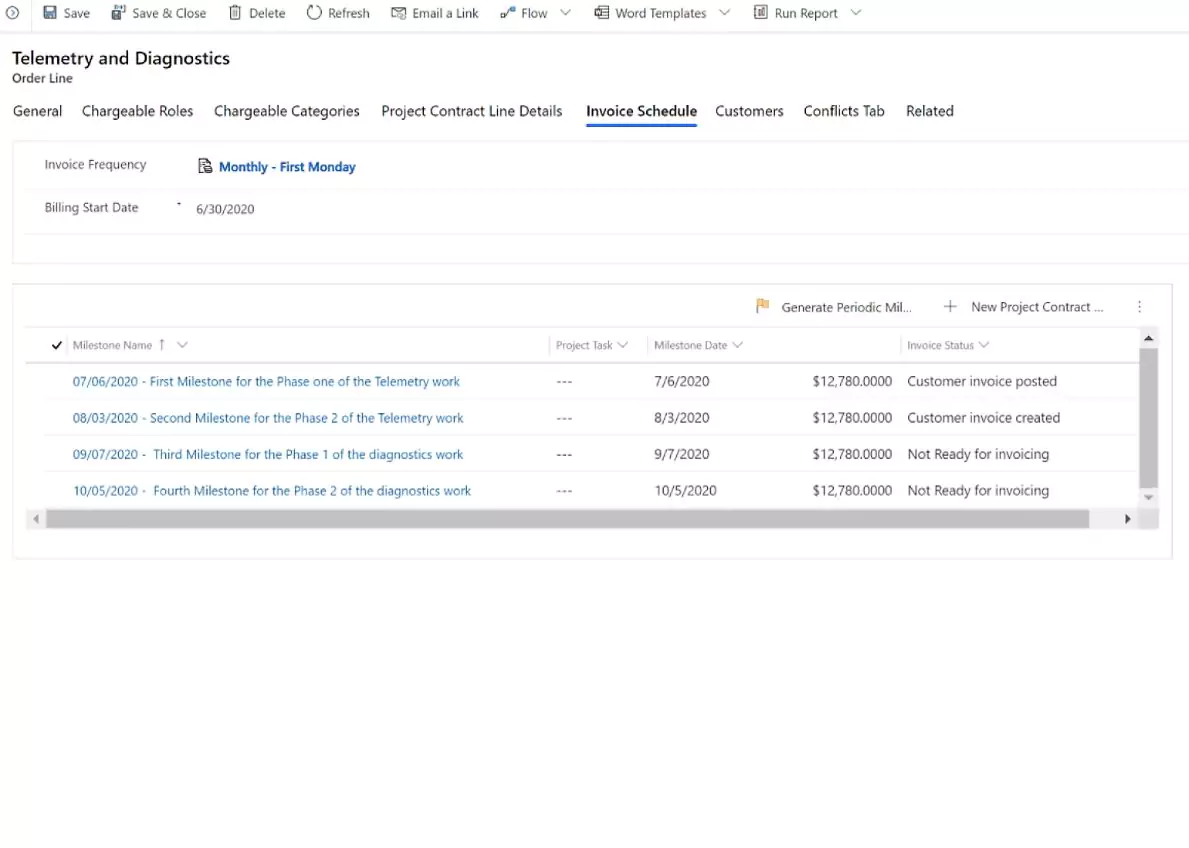Image resolution: width=1189 pixels, height=848 pixels.
Task: Open the Run Report dropdown chevron
Action: tap(856, 13)
